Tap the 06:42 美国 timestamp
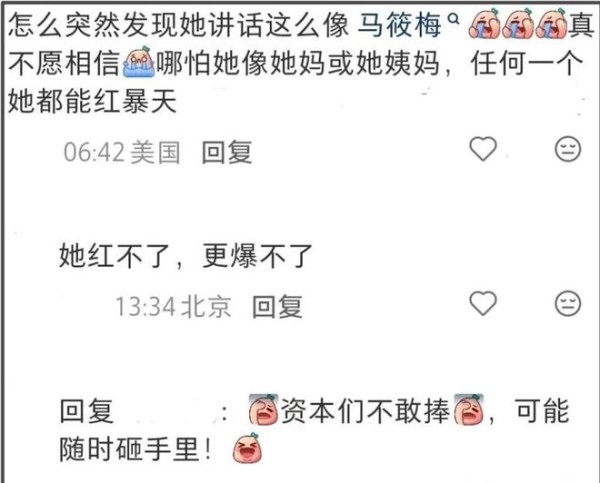Viewport: 600px width, 483px height. [x=122, y=152]
